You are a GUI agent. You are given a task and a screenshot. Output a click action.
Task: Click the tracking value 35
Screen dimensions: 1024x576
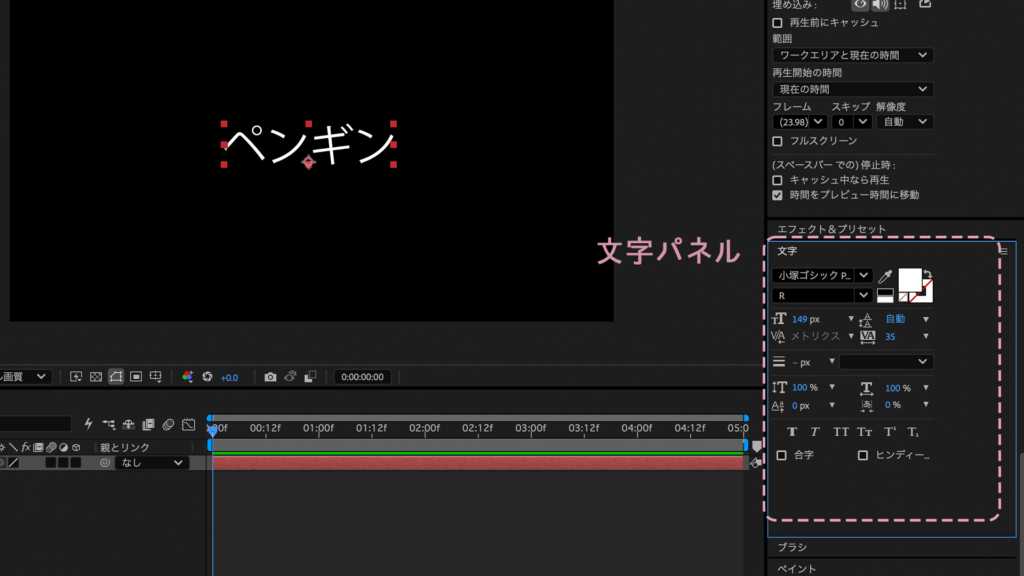(890, 337)
